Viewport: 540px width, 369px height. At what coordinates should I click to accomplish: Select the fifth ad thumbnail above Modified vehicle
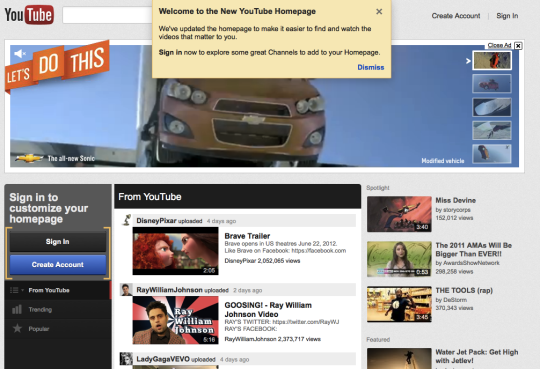pyautogui.click(x=492, y=154)
